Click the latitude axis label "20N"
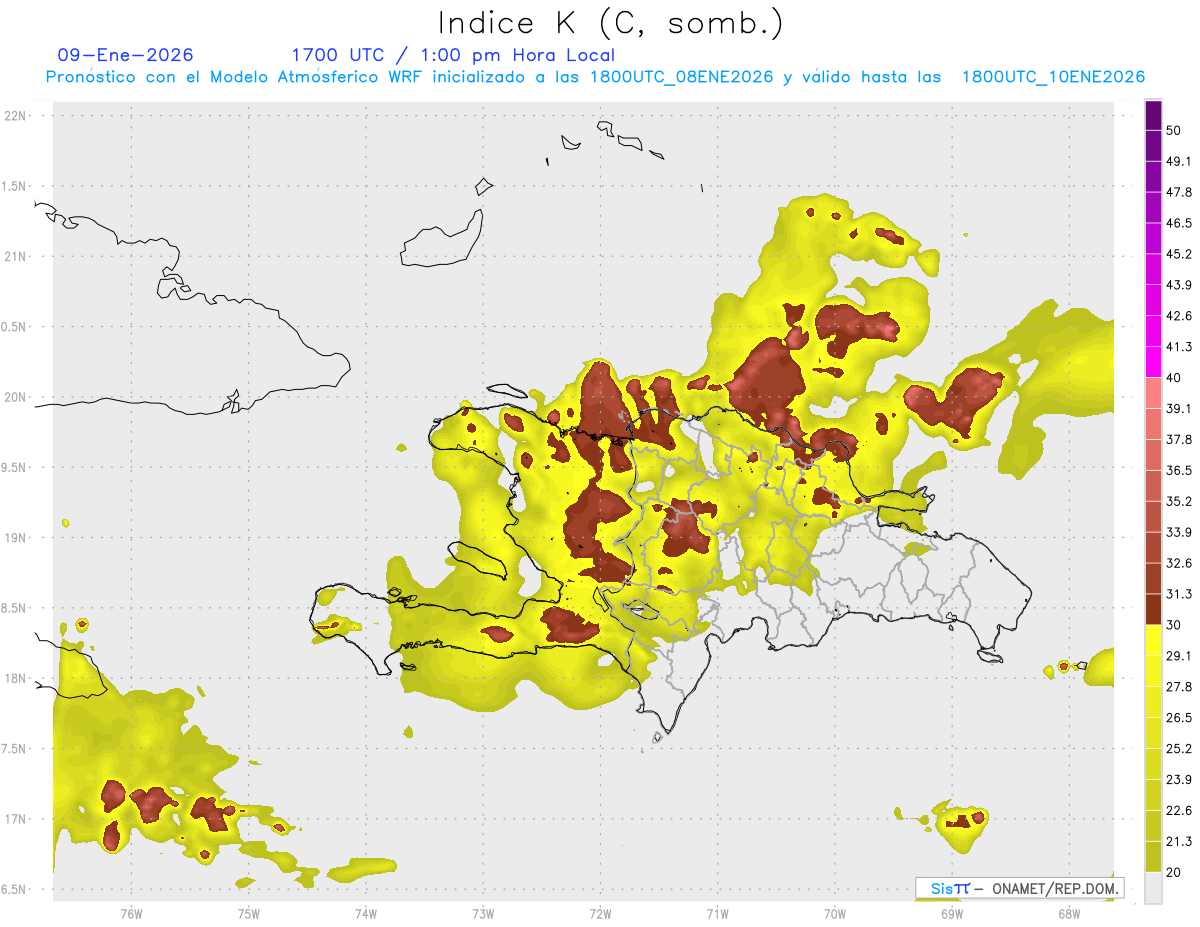This screenshot has width=1200, height=927. coord(17,397)
